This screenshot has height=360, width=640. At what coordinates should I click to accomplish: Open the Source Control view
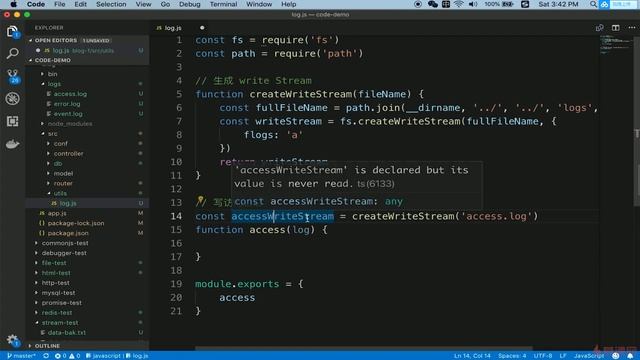pos(13,76)
